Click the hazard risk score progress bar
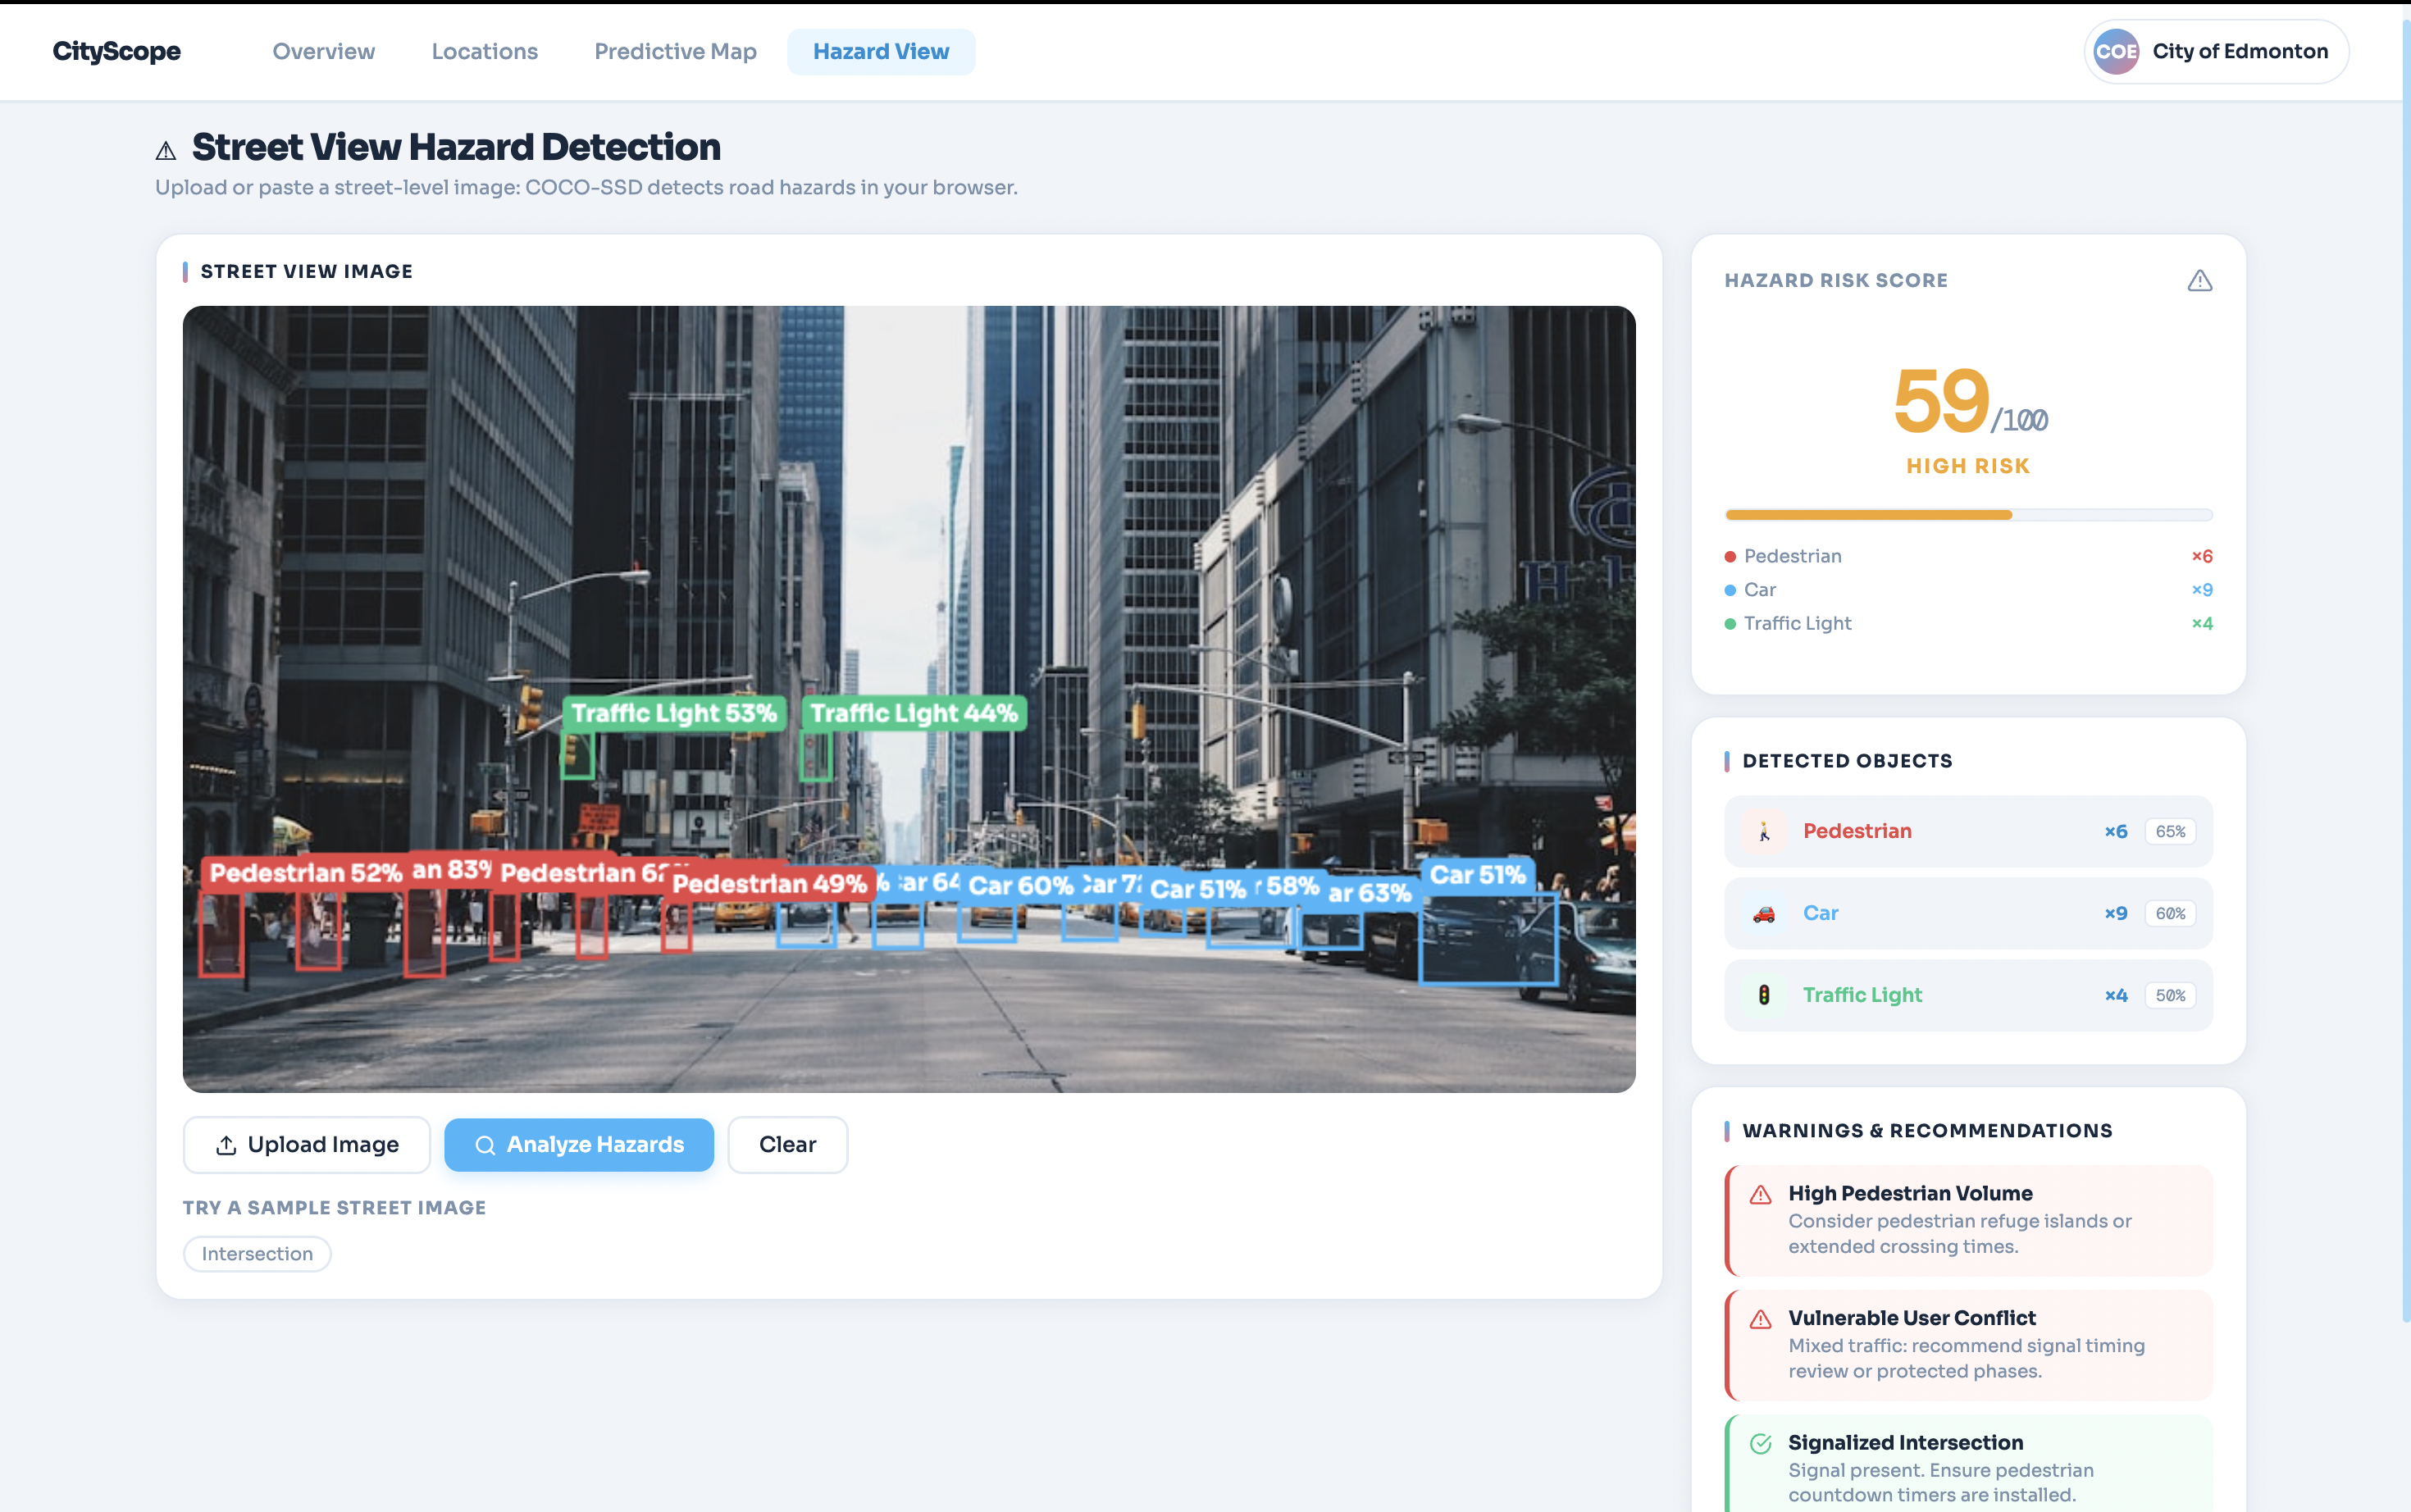 1967,515
